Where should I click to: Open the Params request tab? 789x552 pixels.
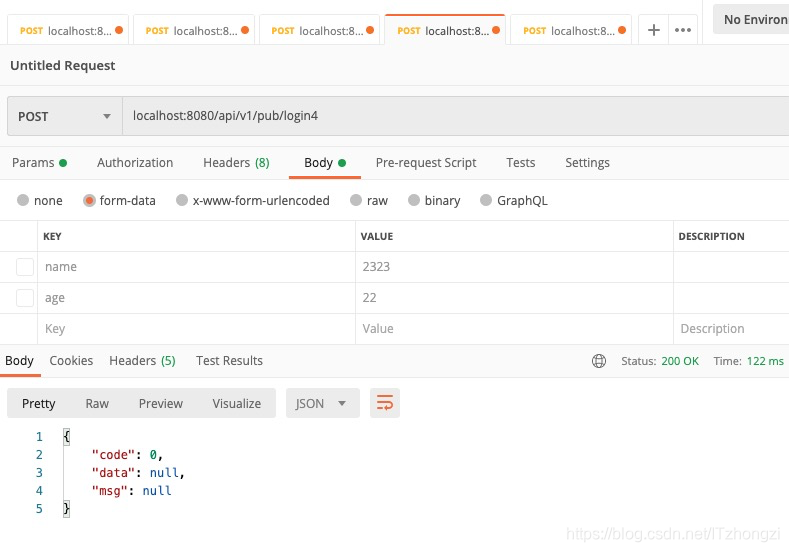(x=39, y=163)
